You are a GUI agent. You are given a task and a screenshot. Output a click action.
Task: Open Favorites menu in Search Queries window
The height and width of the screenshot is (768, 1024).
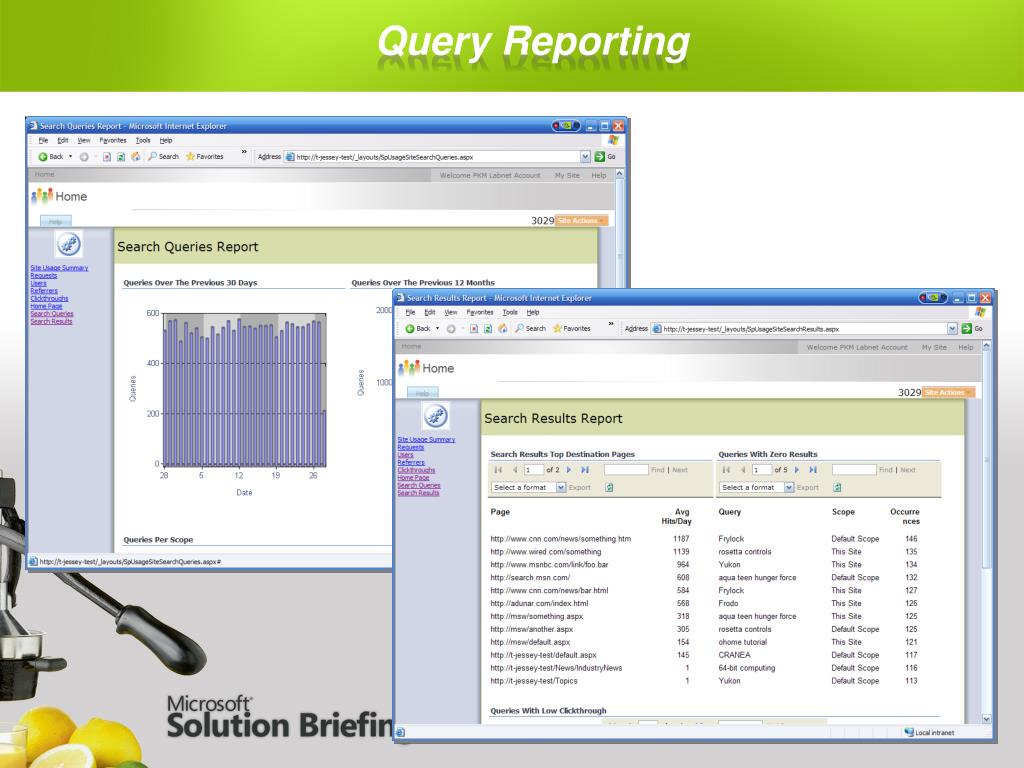coord(112,141)
